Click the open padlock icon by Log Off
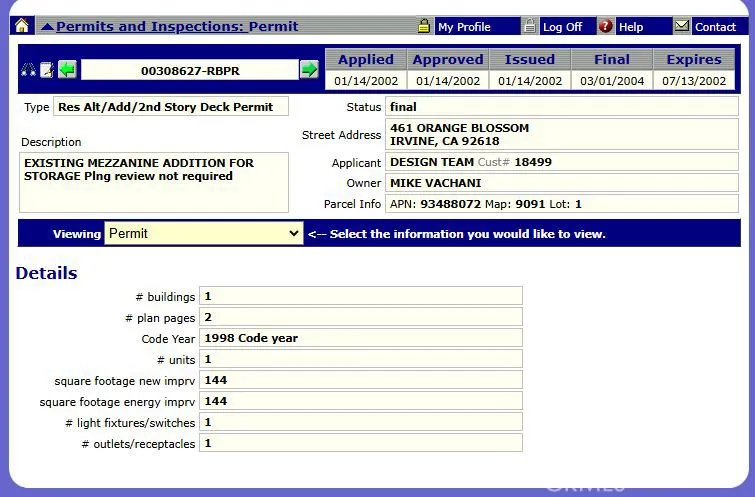The width and height of the screenshot is (755, 497). tap(530, 26)
